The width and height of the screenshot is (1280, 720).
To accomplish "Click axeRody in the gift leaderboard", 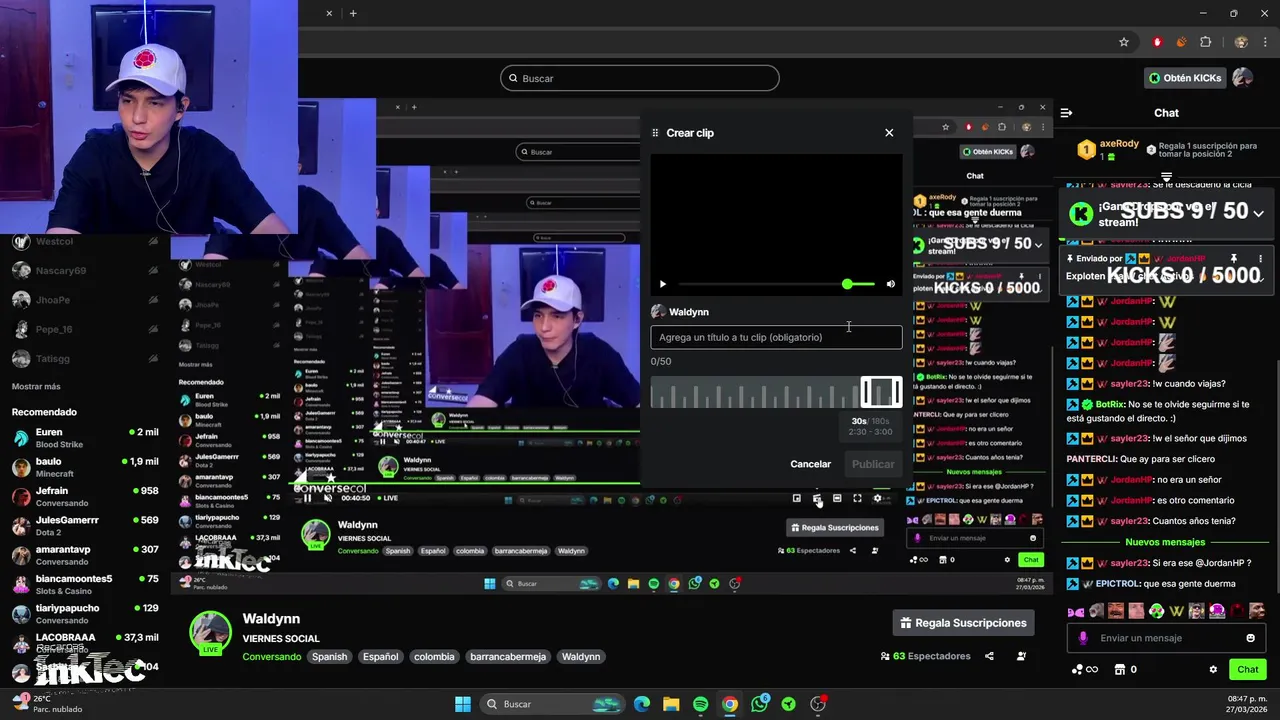I will coord(1119,144).
